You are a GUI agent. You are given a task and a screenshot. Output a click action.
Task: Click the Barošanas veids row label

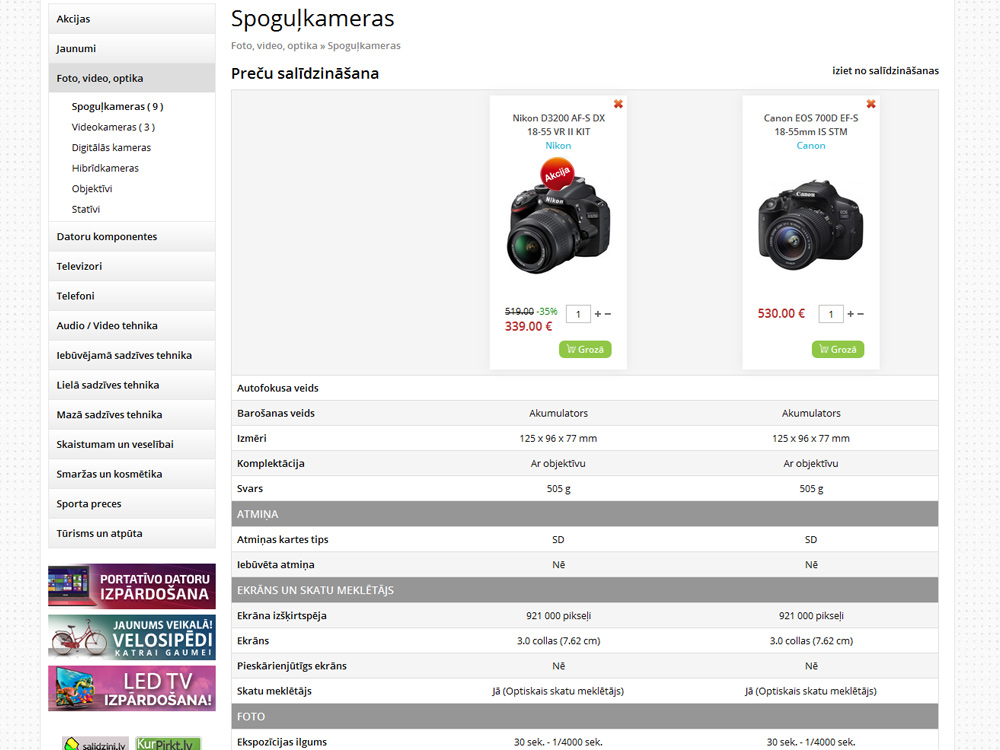coord(276,413)
